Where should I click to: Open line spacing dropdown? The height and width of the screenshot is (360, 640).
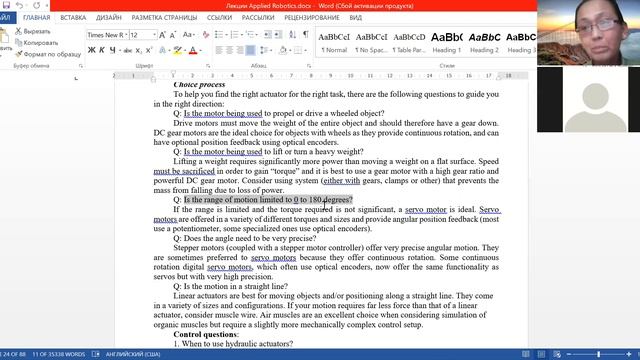pos(266,50)
